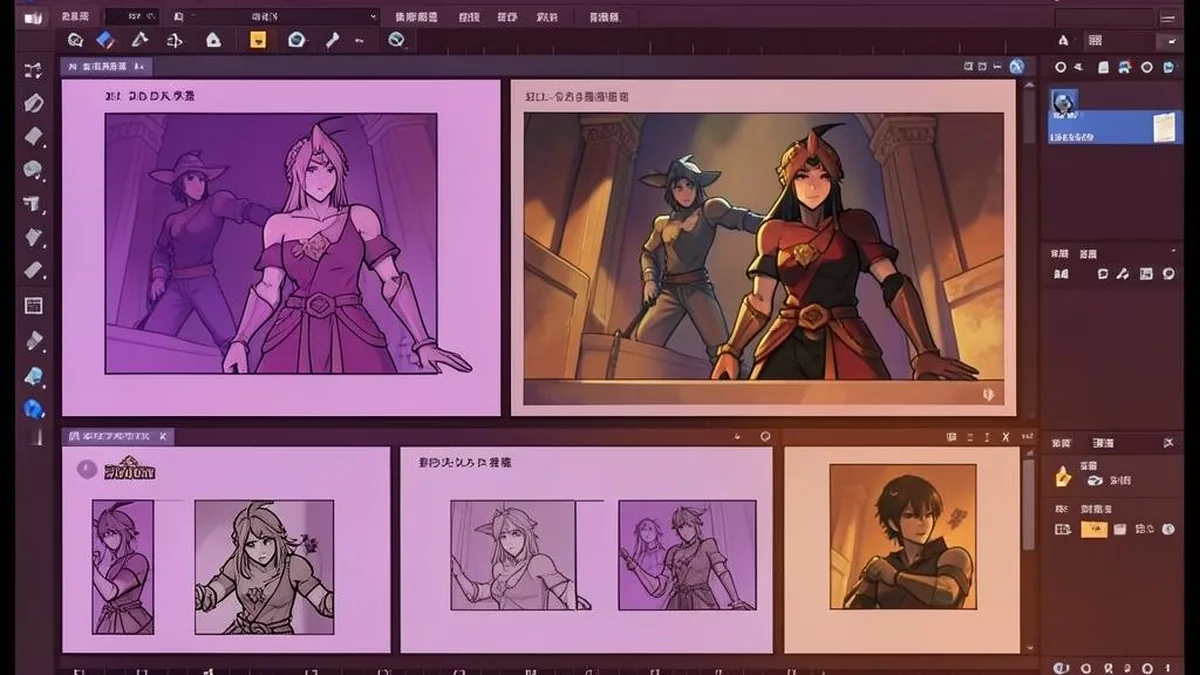Viewport: 1200px width, 675px height.
Task: Switch to the first tab of lower right panel
Action: [1061, 442]
